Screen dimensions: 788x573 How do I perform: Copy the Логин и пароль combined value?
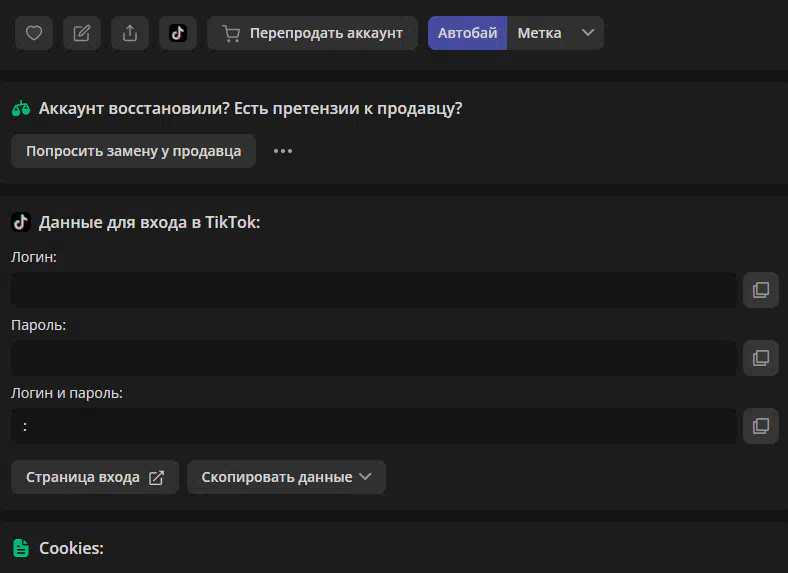tap(760, 426)
